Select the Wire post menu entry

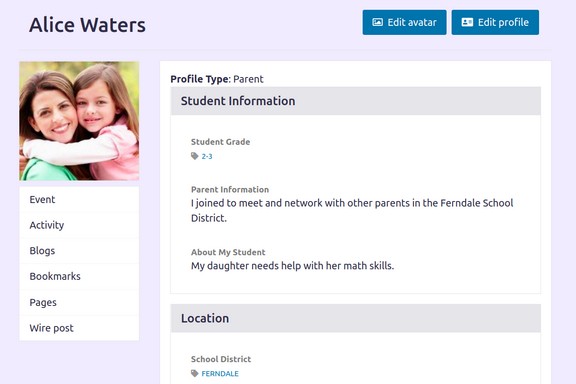79,328
